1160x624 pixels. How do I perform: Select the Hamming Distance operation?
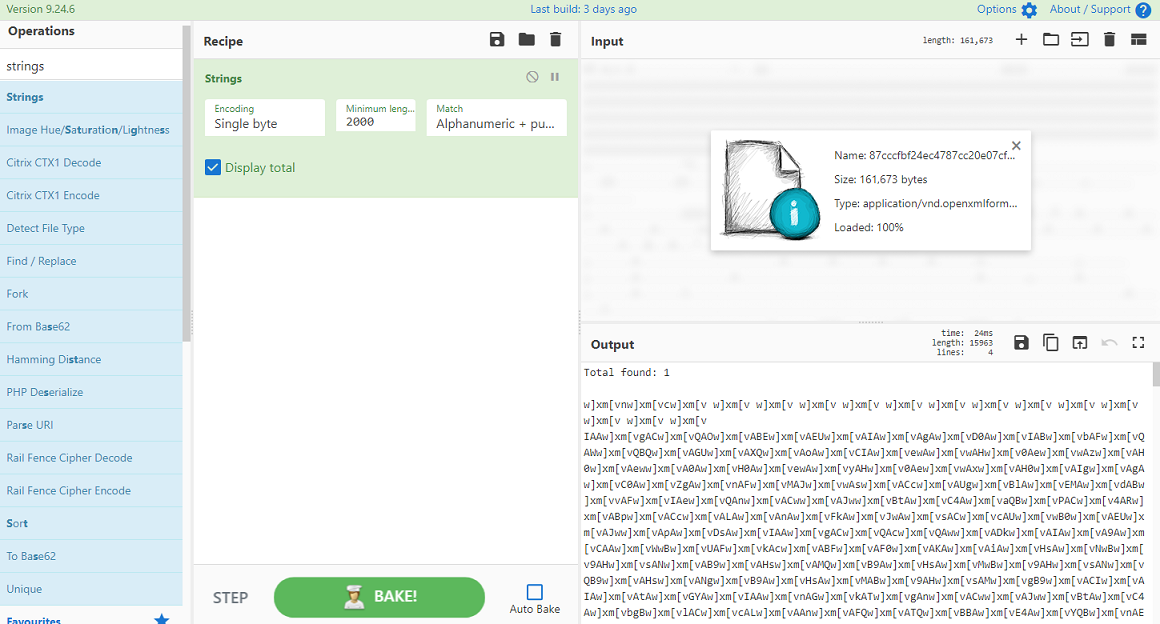[x=91, y=359]
